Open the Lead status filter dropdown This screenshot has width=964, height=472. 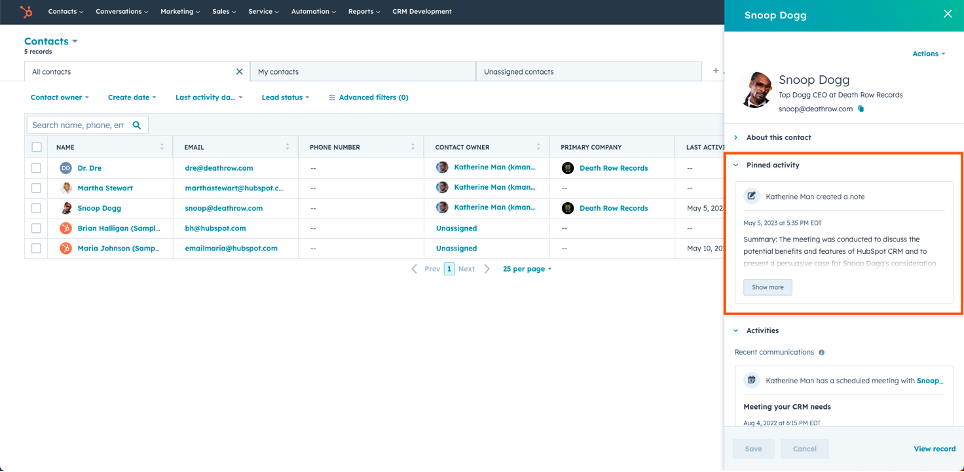[285, 98]
